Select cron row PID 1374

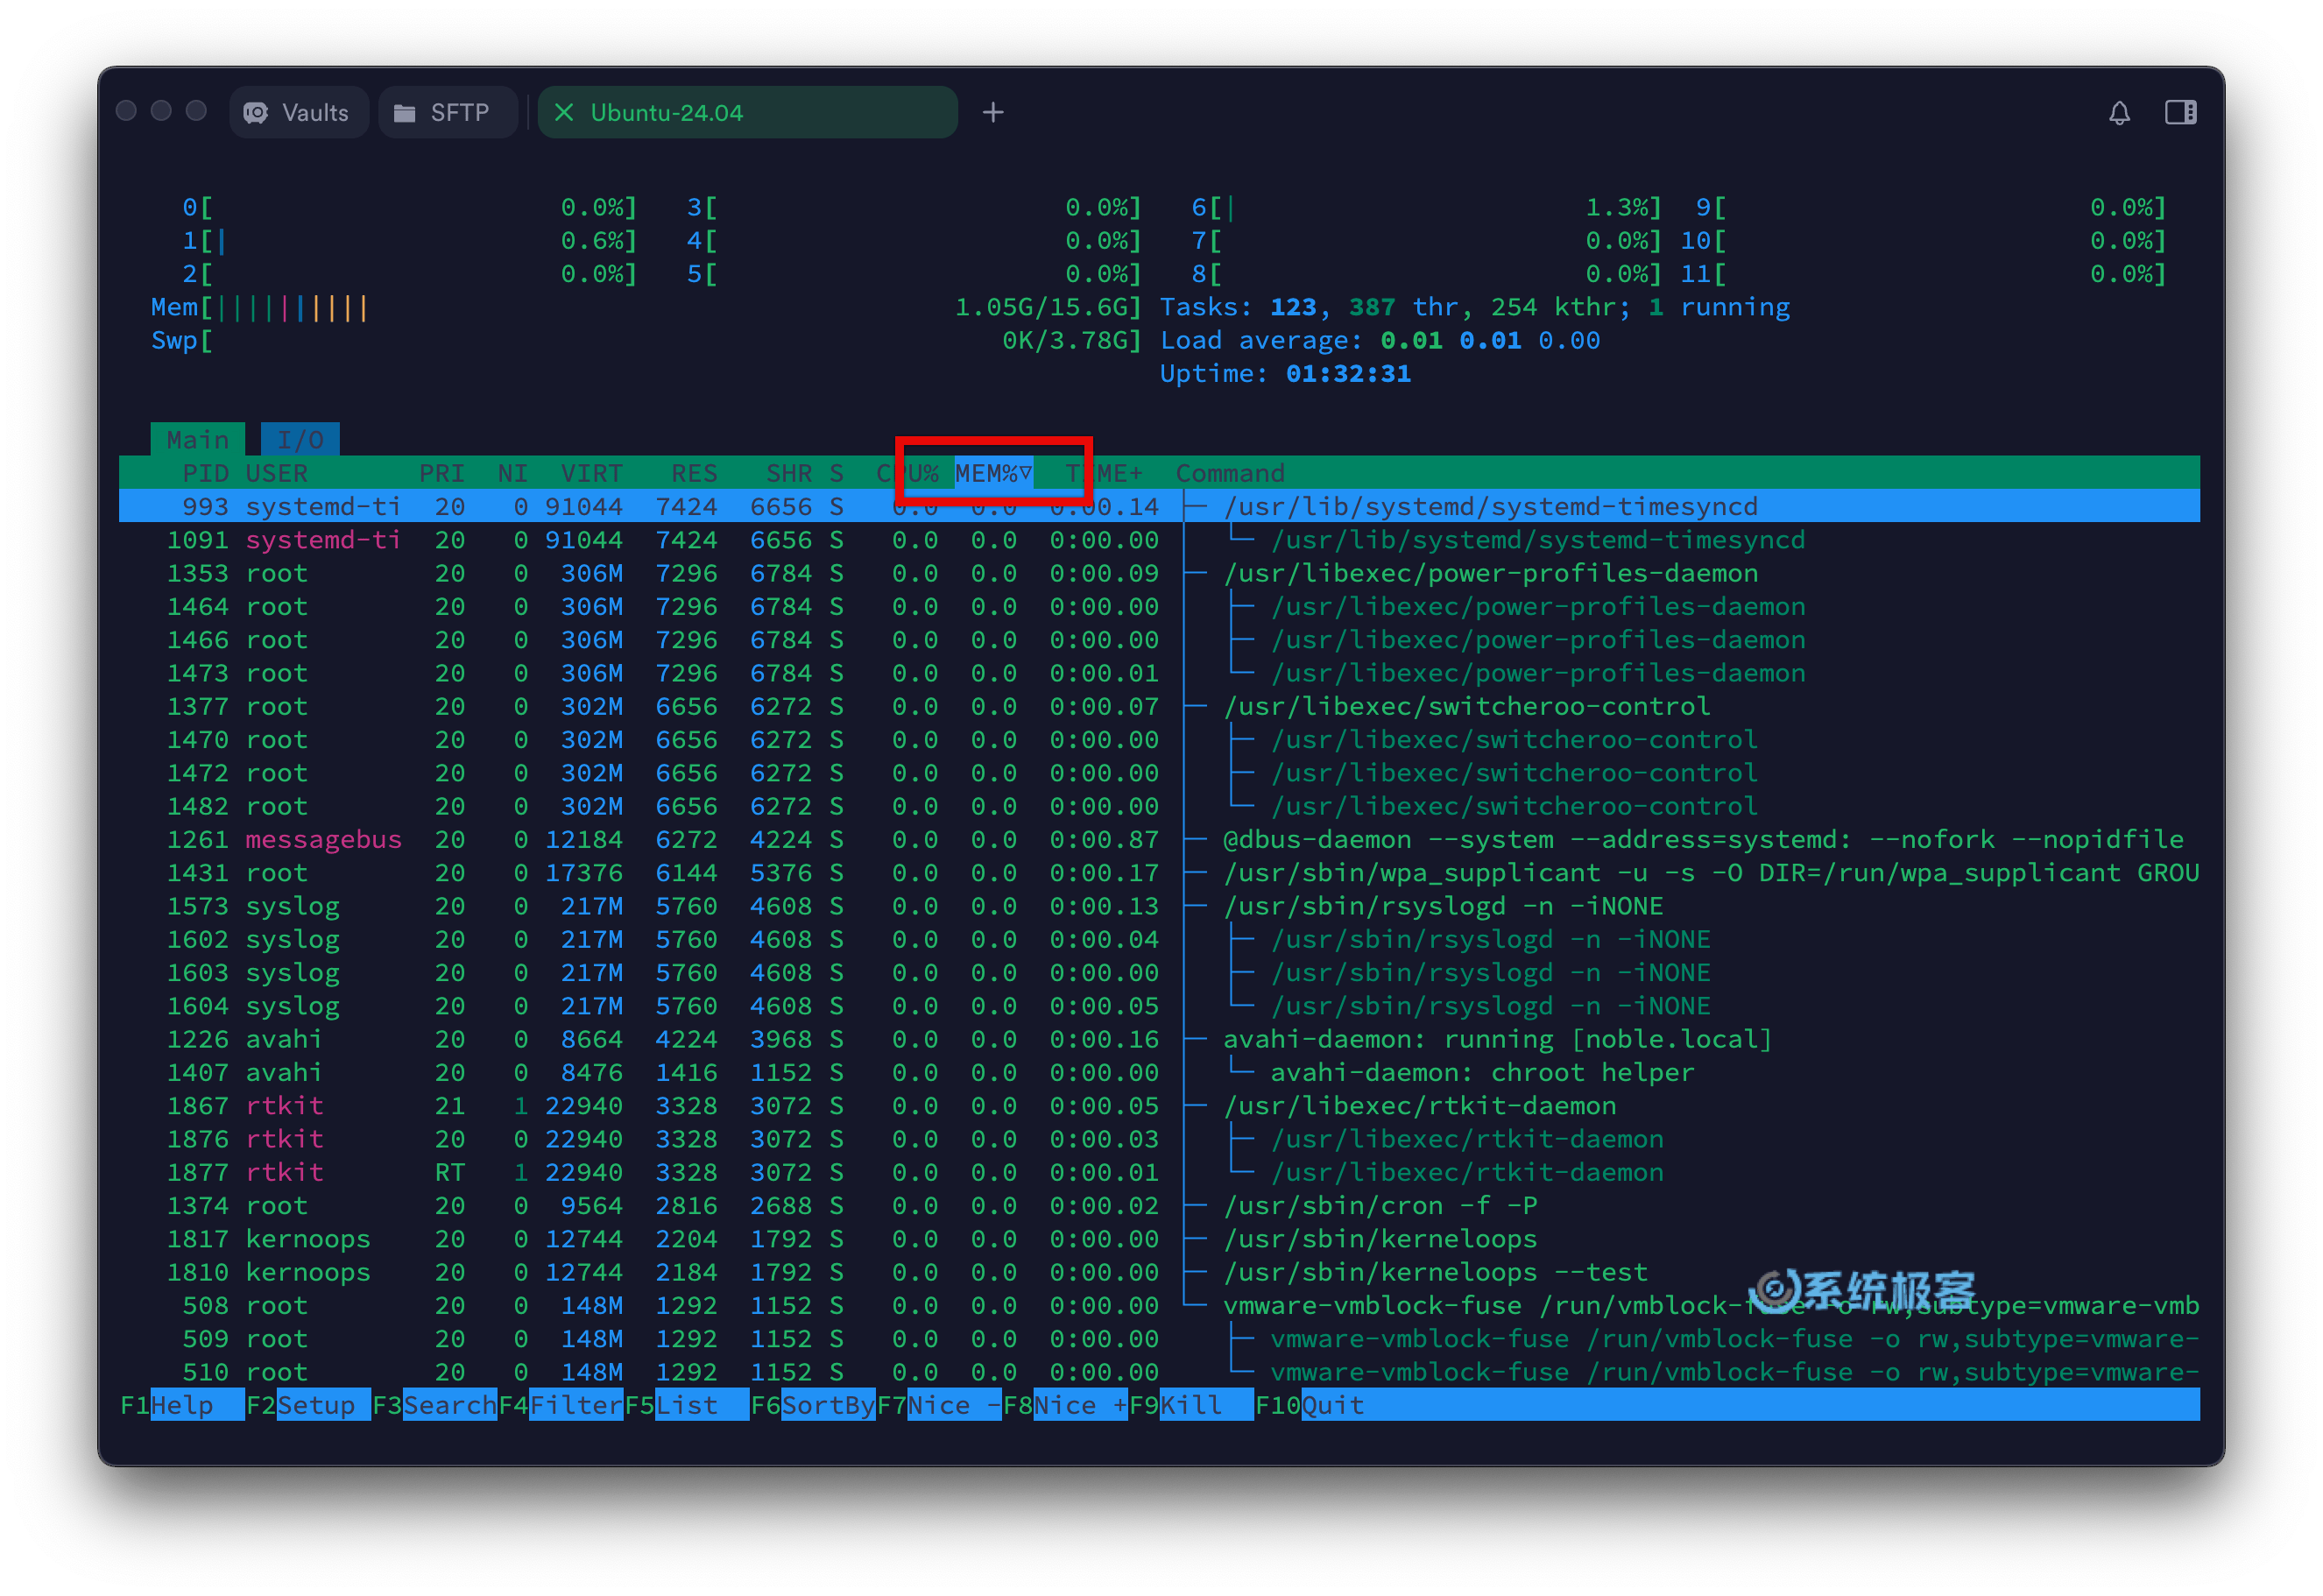1159,1205
